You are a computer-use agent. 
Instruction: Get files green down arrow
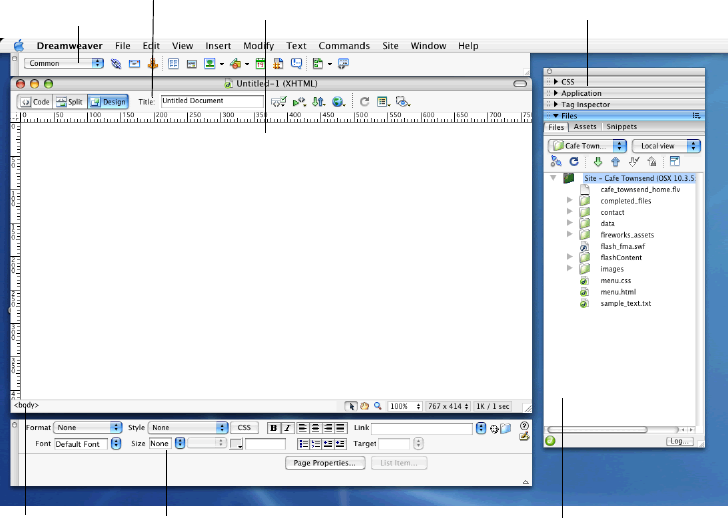point(598,162)
